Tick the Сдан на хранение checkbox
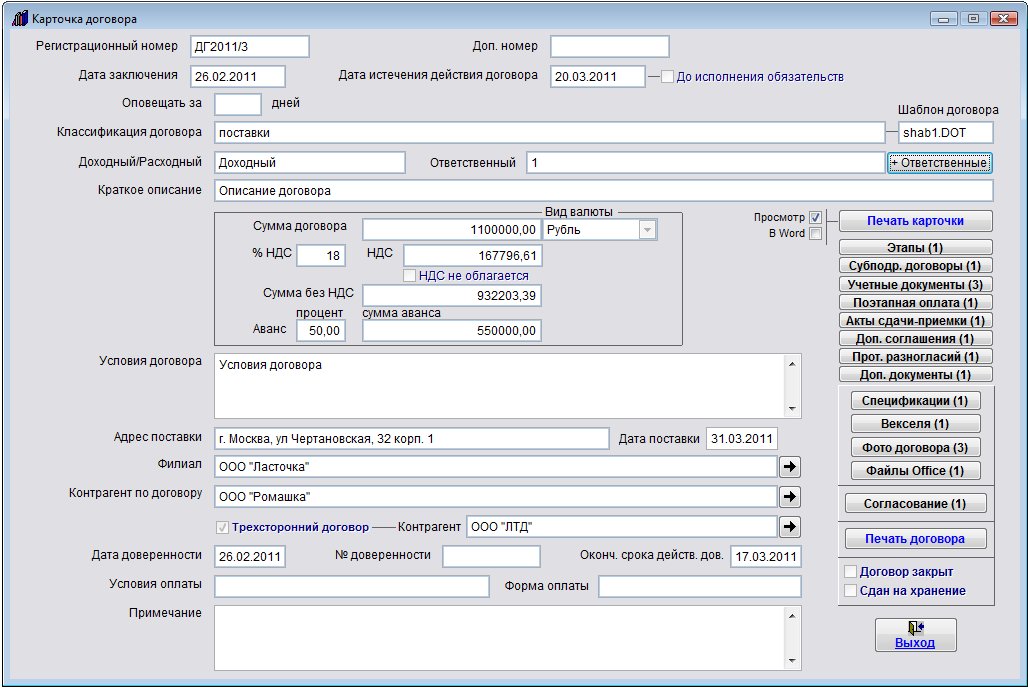1028x689 pixels. click(x=851, y=591)
